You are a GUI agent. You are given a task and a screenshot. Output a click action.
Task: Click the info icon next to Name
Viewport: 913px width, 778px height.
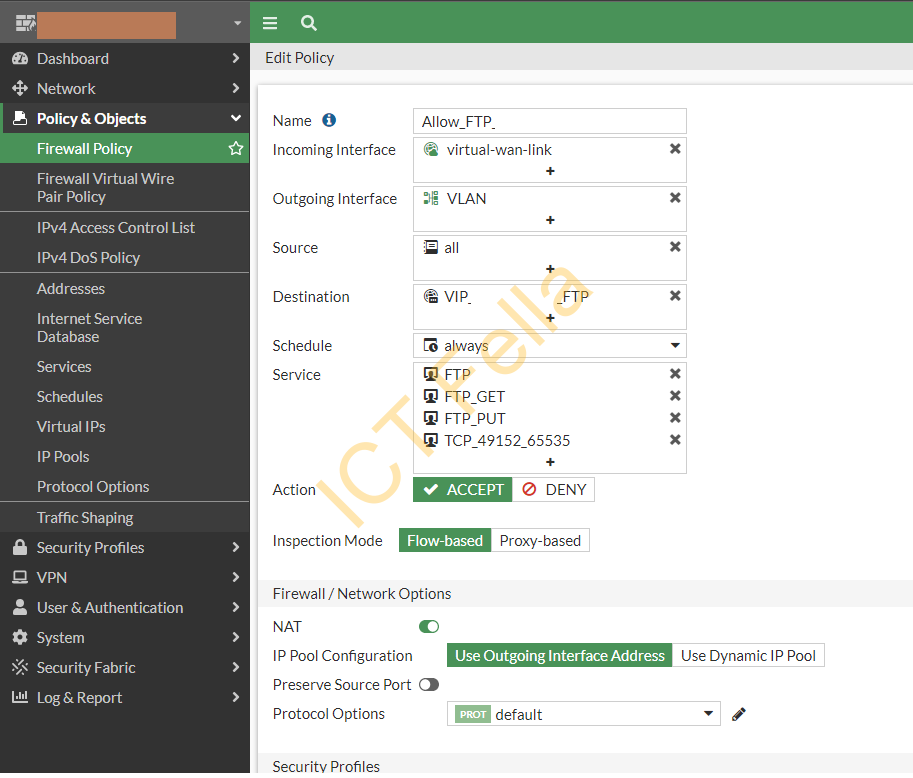pyautogui.click(x=329, y=120)
